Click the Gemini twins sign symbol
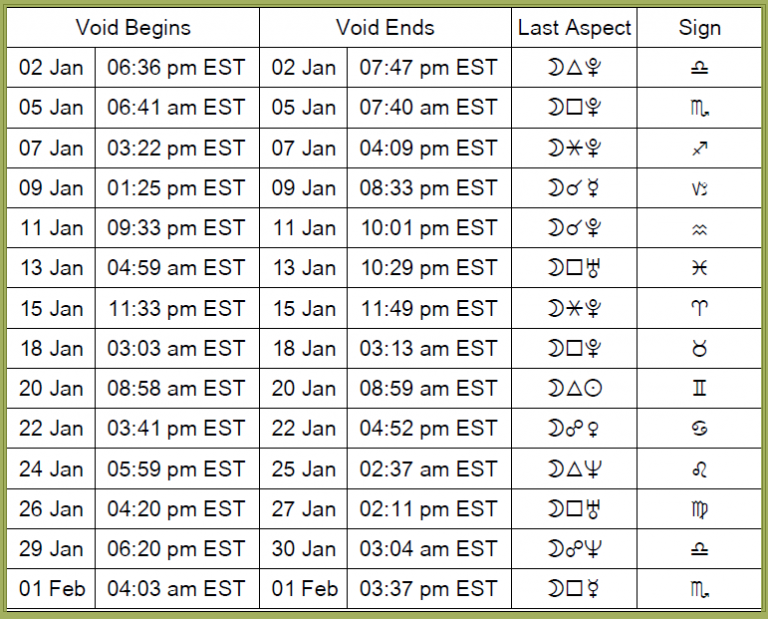The image size is (768, 619). (x=699, y=388)
